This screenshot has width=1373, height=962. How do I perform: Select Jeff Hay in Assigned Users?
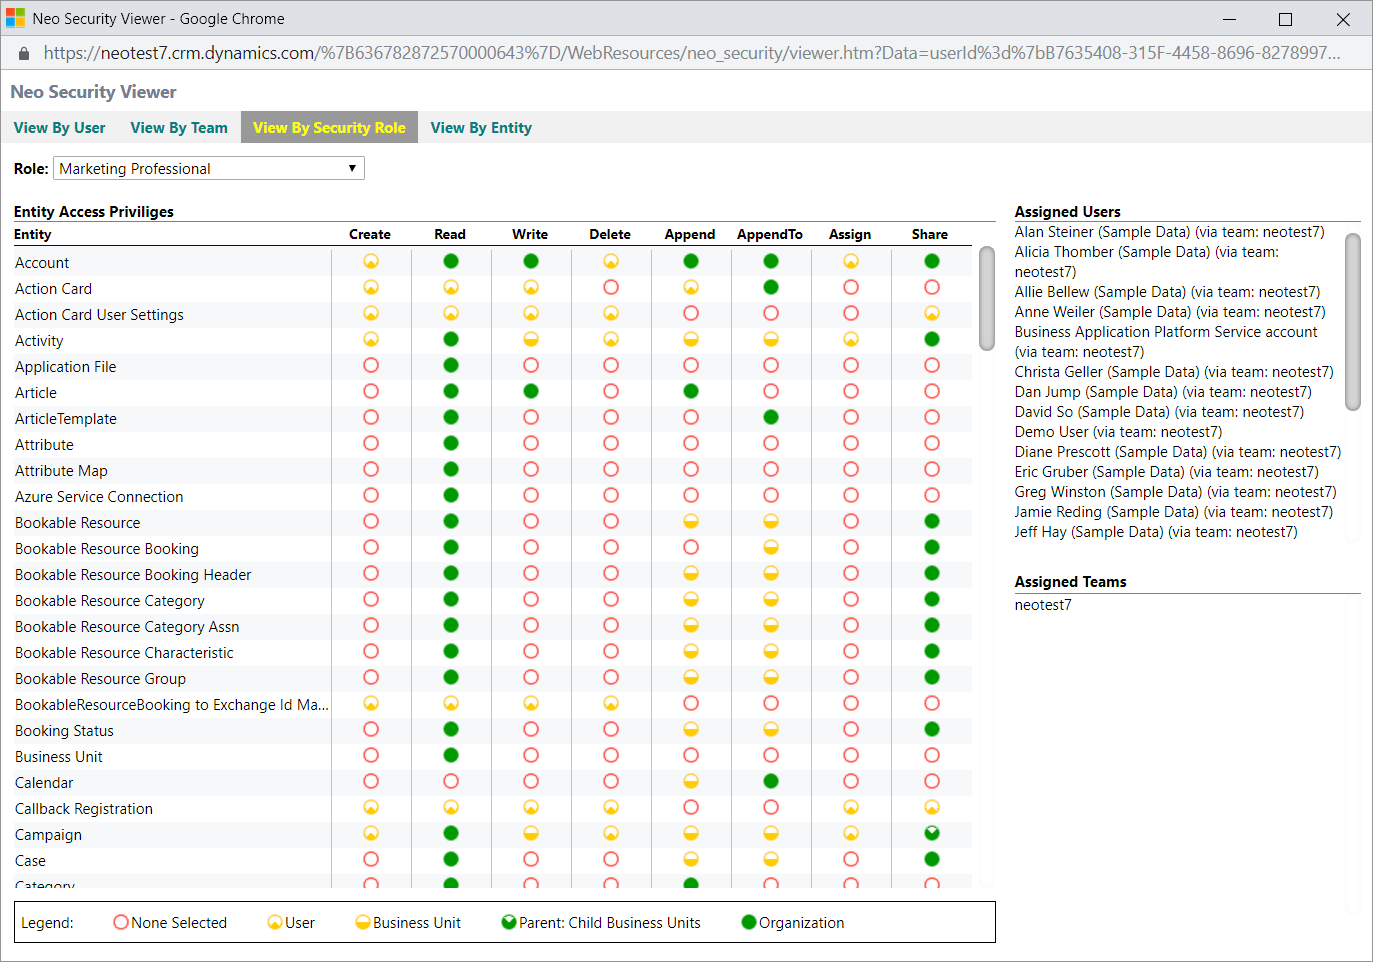1156,532
